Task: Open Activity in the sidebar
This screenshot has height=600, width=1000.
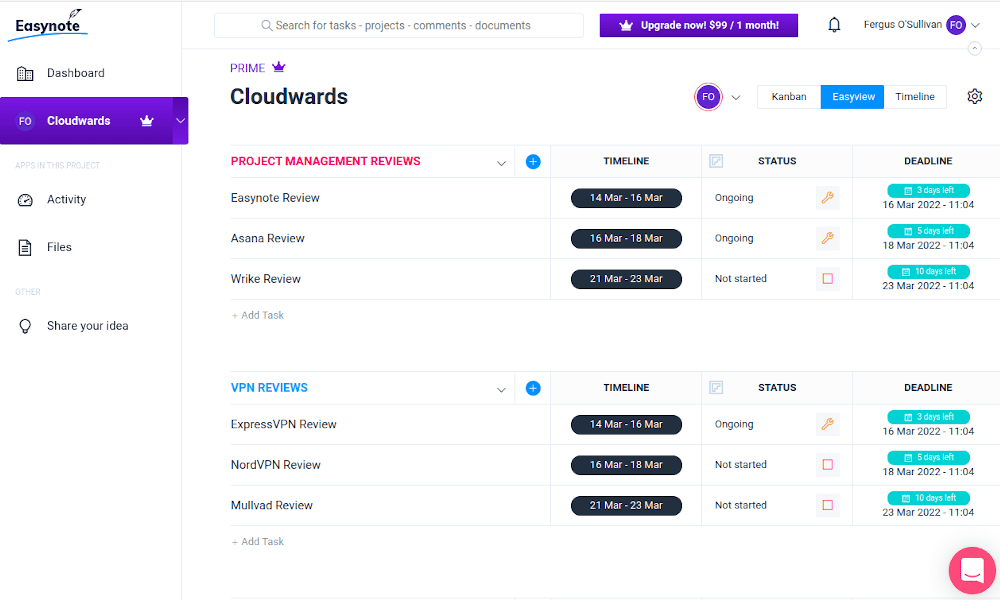Action: 52,200
